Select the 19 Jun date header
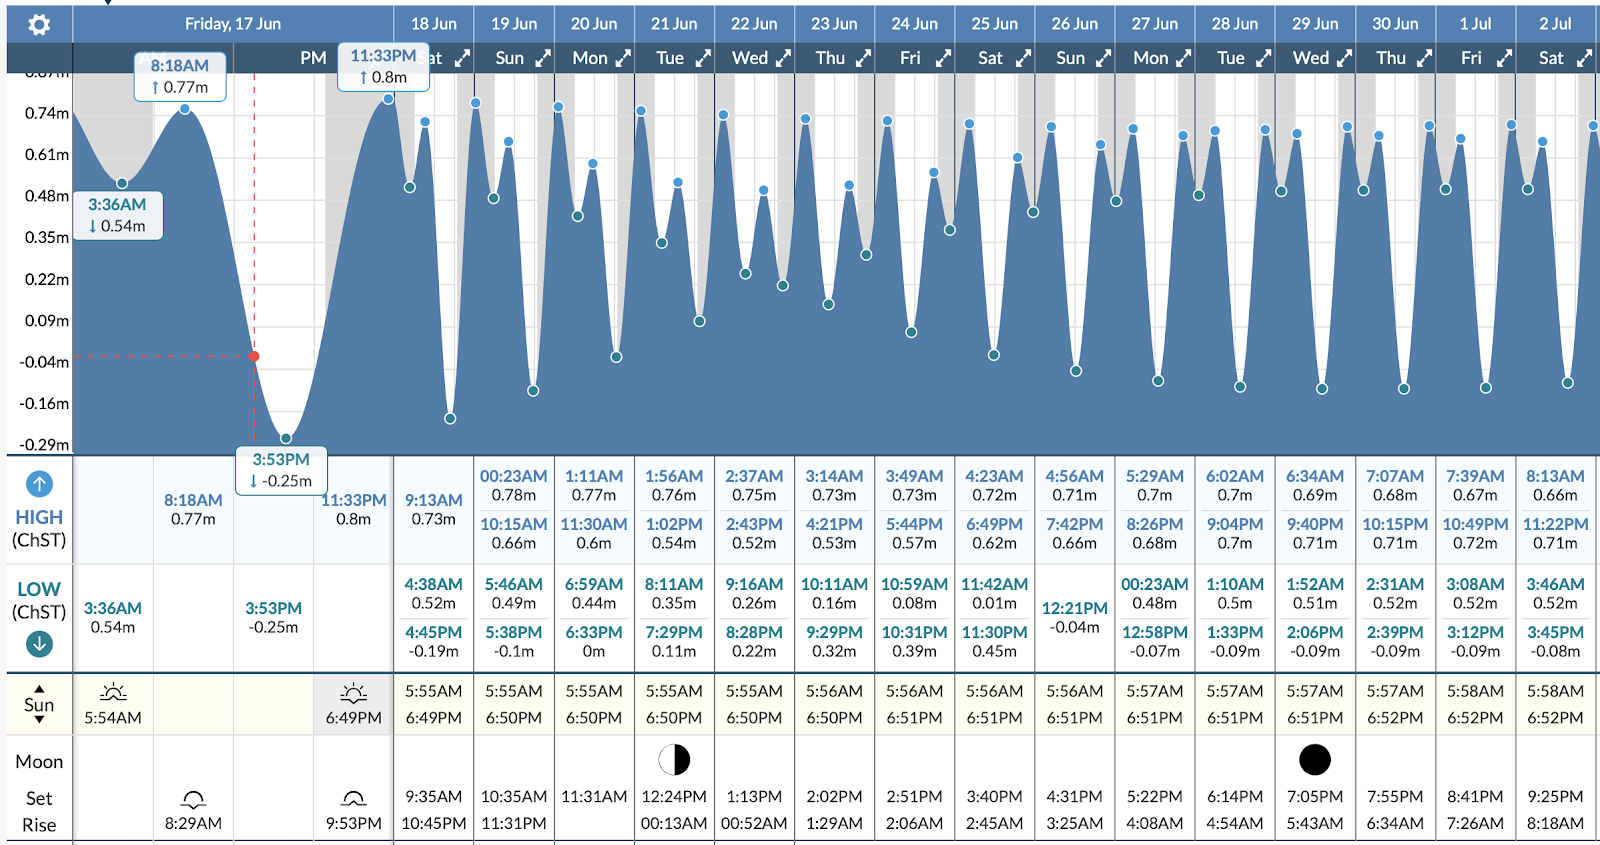Image resolution: width=1600 pixels, height=845 pixels. point(514,24)
